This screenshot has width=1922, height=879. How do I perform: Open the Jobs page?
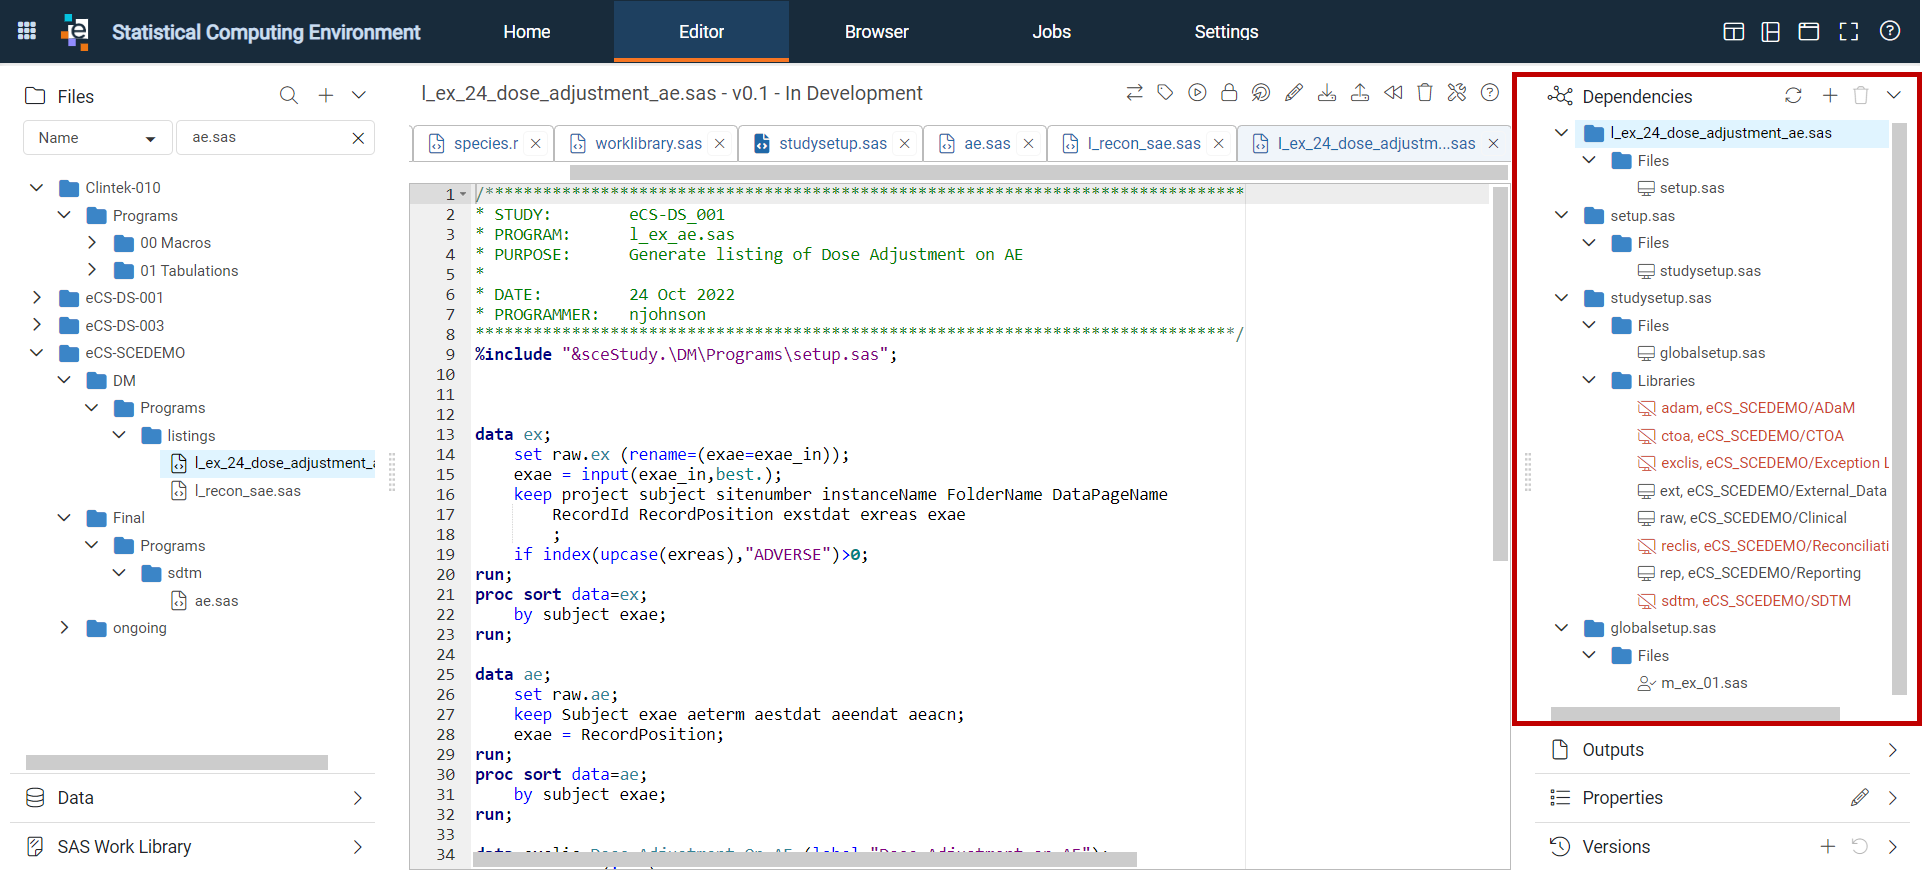click(1051, 32)
